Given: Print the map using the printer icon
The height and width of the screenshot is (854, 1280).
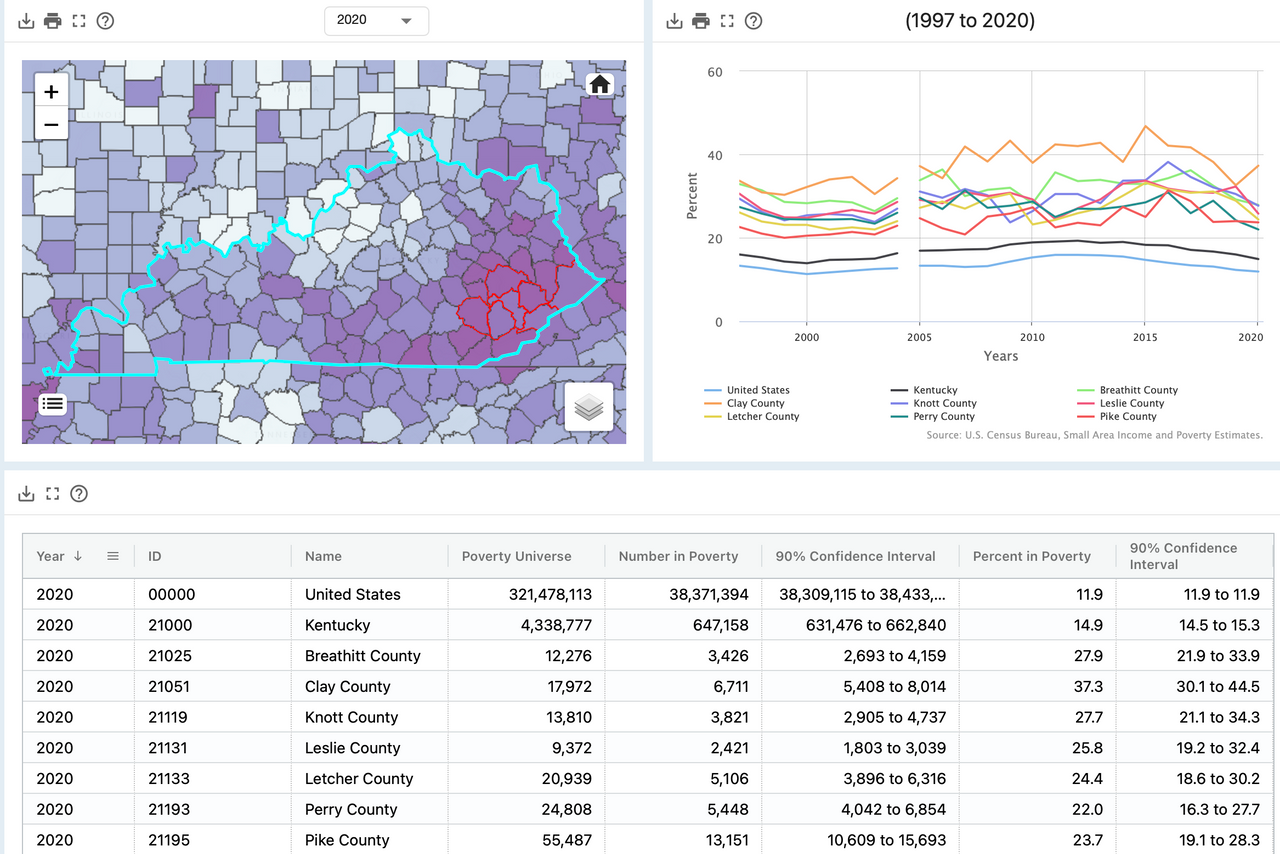Looking at the screenshot, I should pos(53,21).
